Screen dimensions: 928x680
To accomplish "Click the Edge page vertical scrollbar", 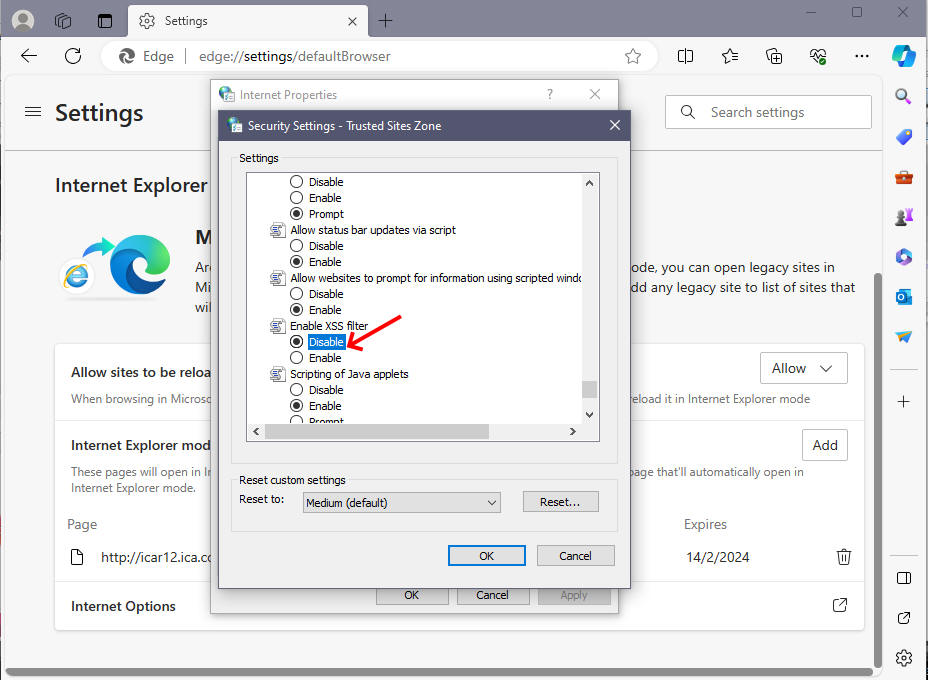I will [x=878, y=470].
